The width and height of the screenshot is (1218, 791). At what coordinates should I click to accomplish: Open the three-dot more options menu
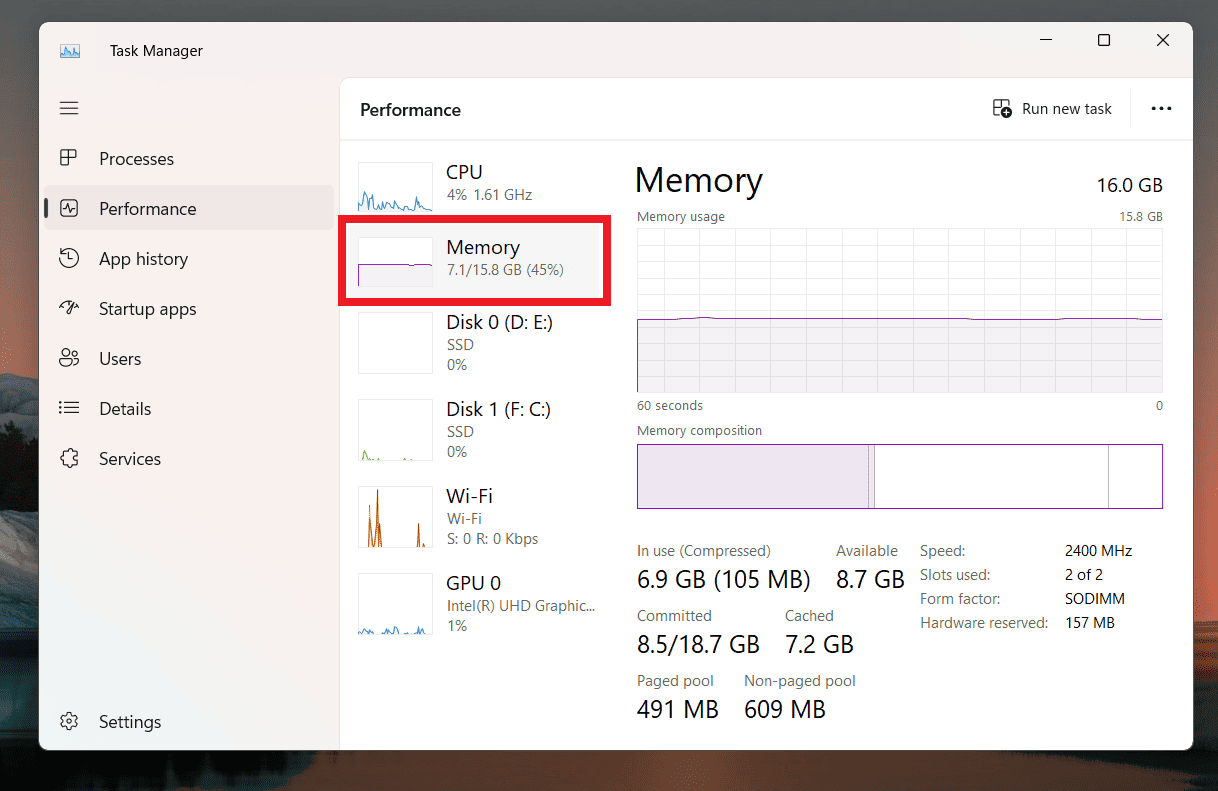pyautogui.click(x=1161, y=108)
